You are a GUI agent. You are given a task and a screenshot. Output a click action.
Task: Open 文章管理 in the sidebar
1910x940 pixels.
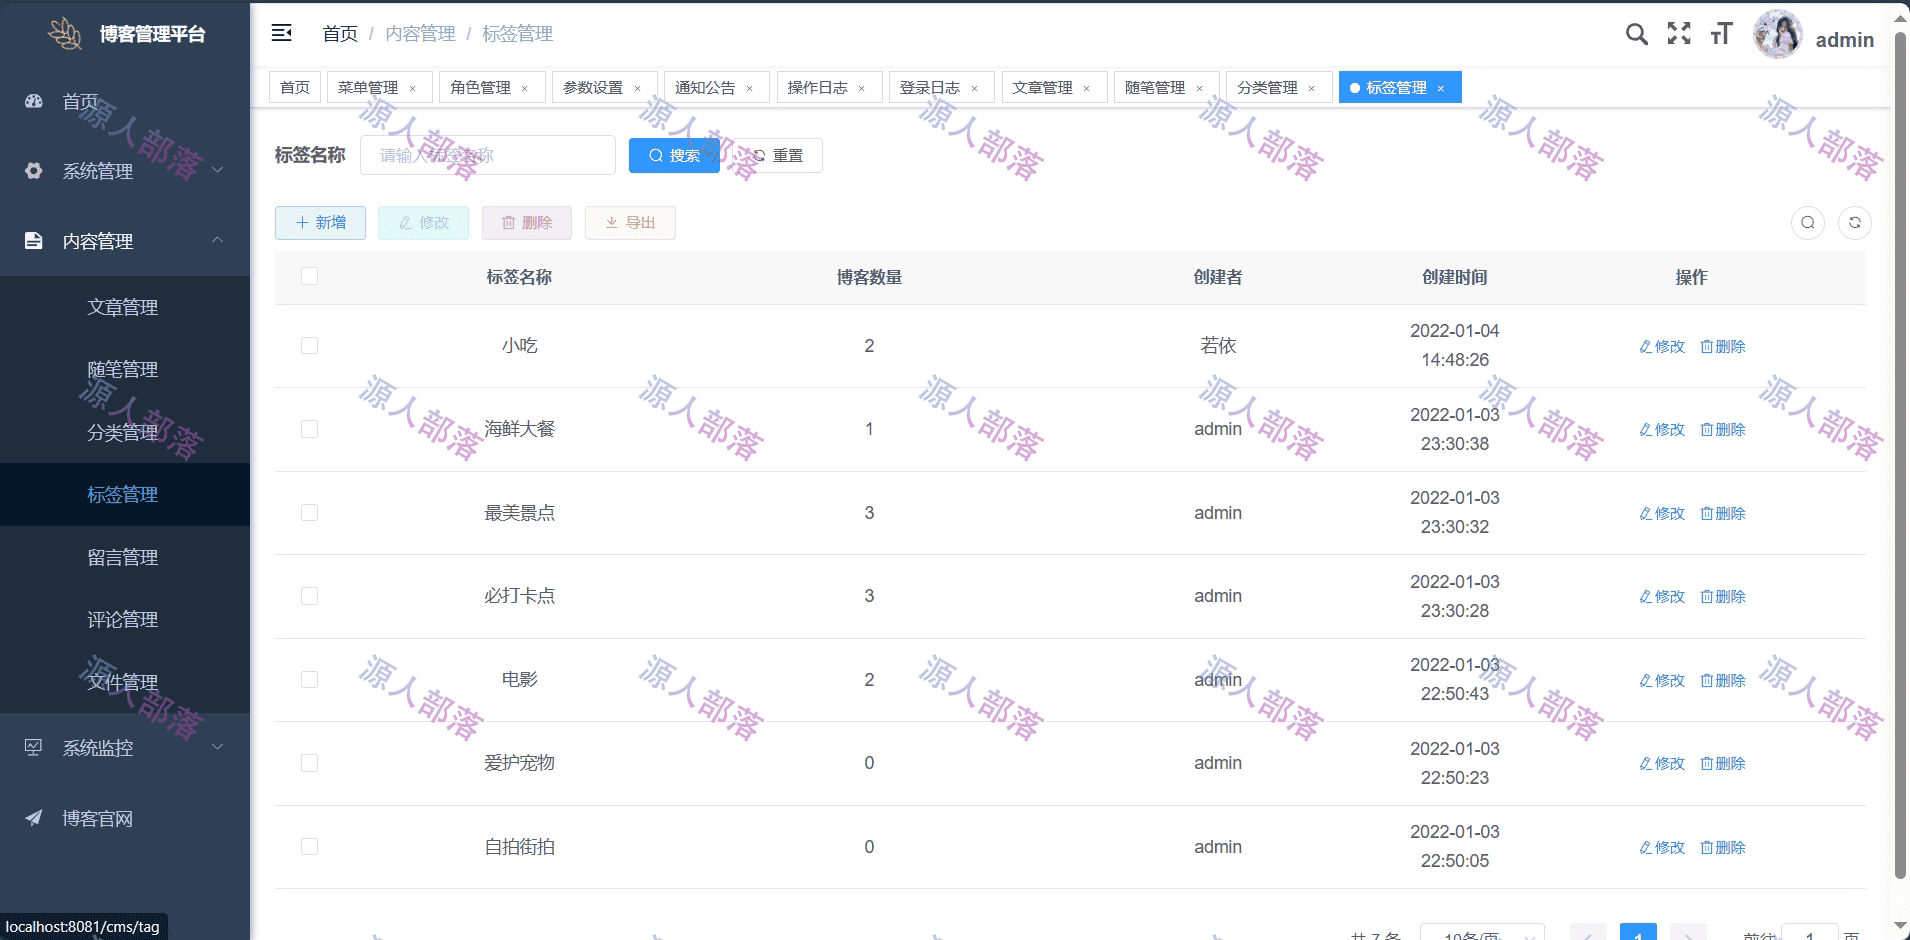point(125,307)
